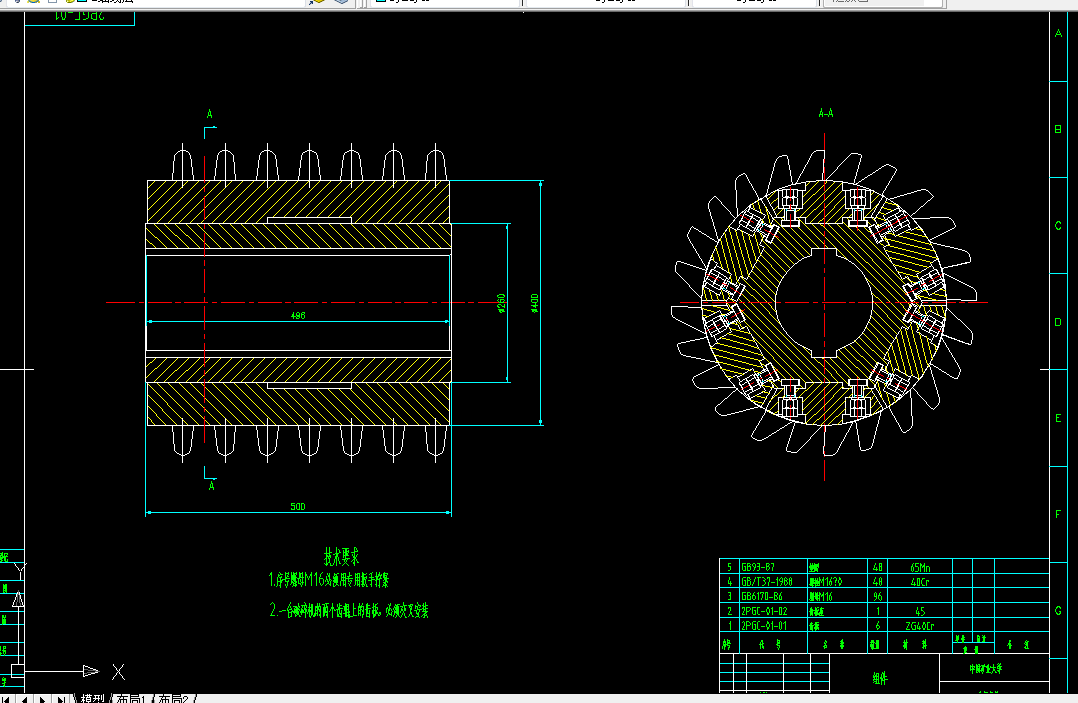Image resolution: width=1078 pixels, height=703 pixels.
Task: Select the material 45 cell in row 2
Action: pyautogui.click(x=920, y=611)
